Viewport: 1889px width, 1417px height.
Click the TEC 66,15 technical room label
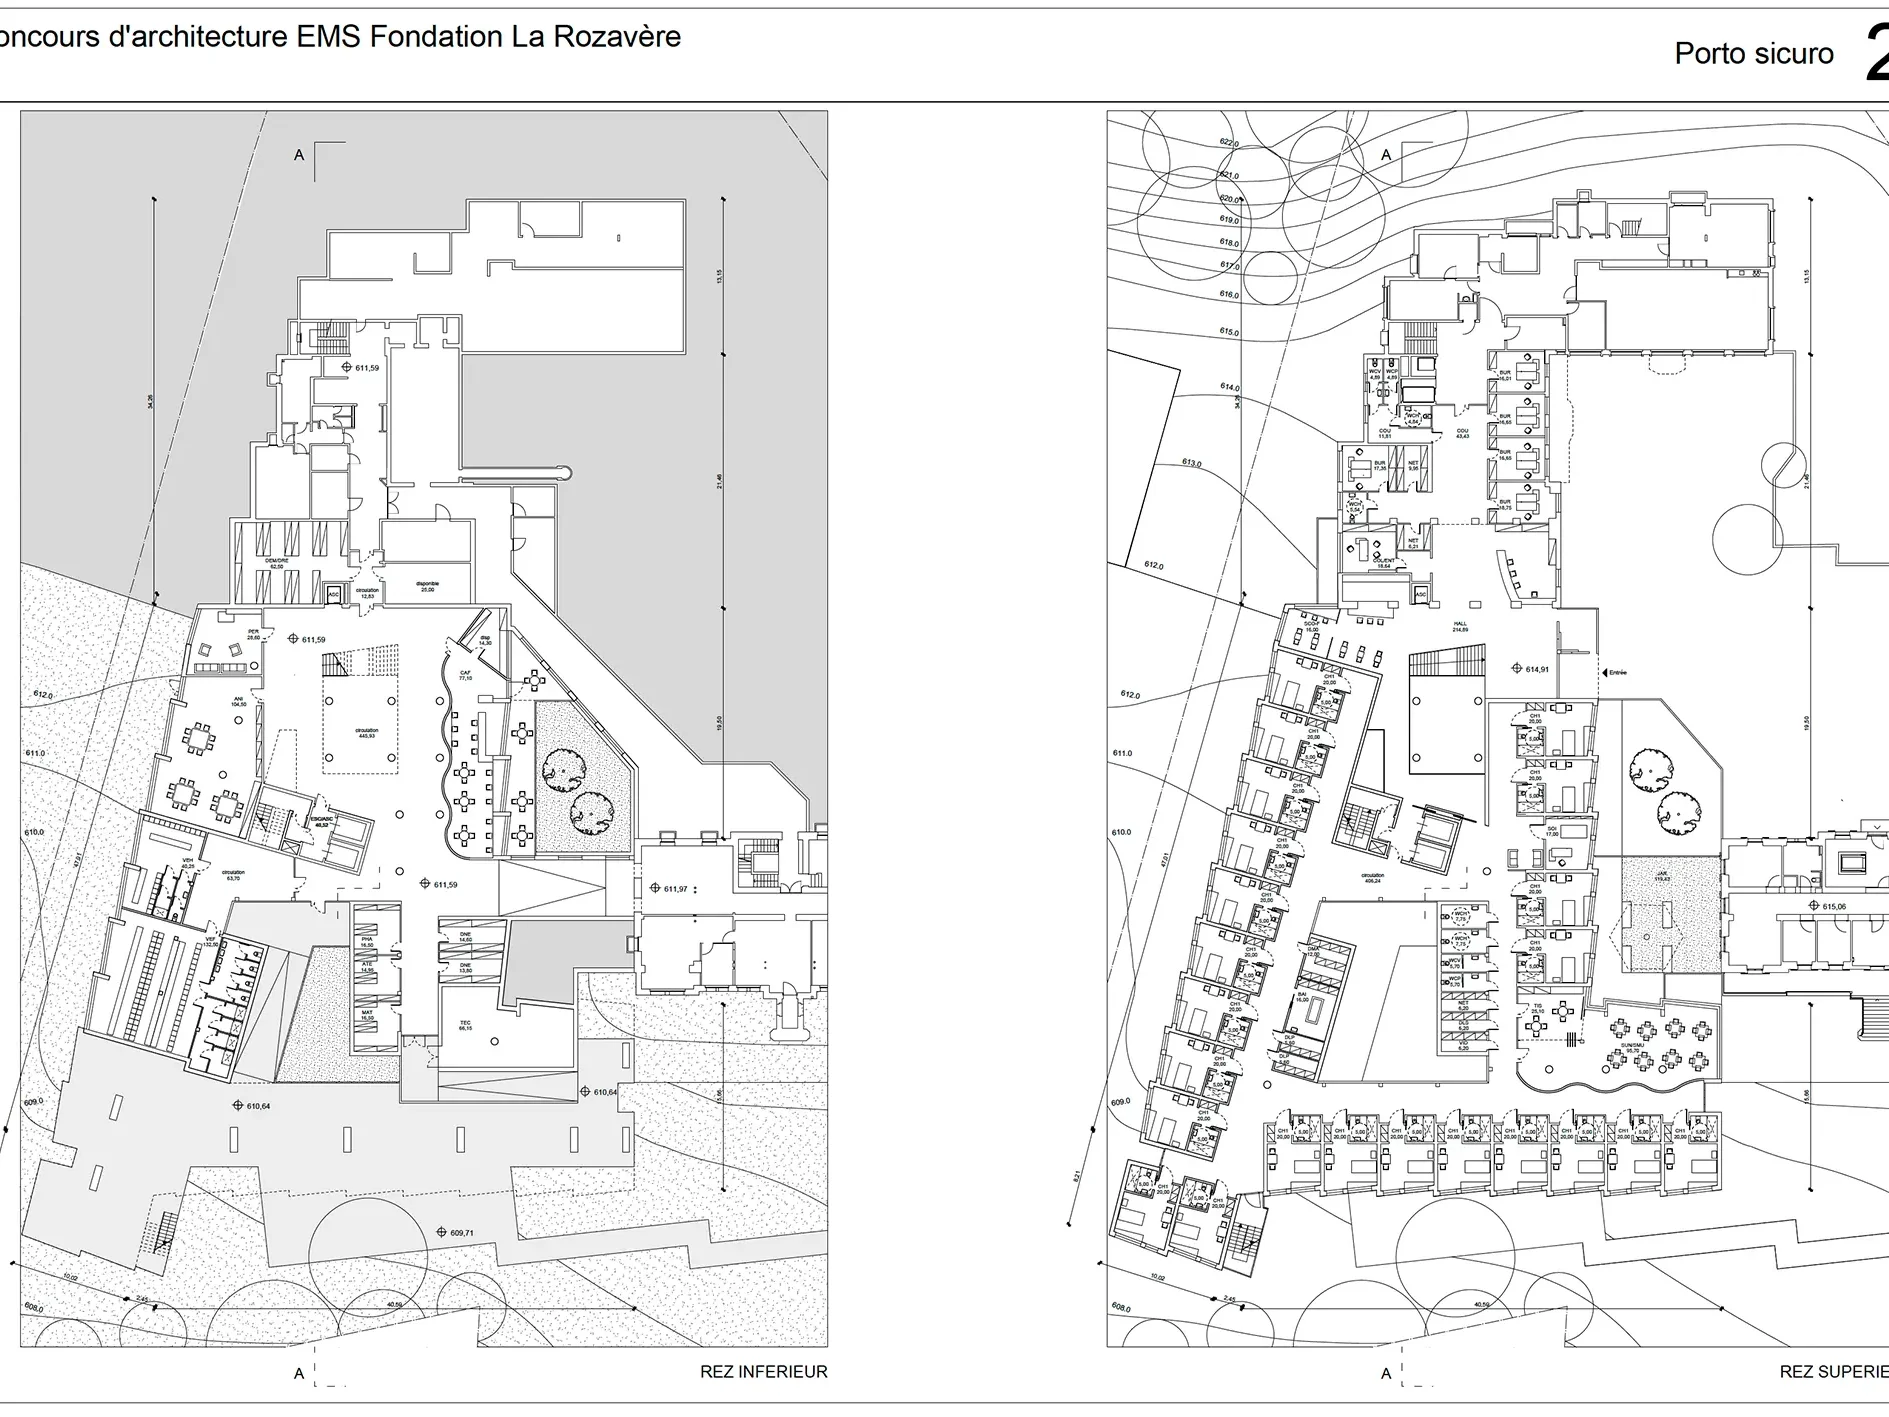coord(465,1025)
